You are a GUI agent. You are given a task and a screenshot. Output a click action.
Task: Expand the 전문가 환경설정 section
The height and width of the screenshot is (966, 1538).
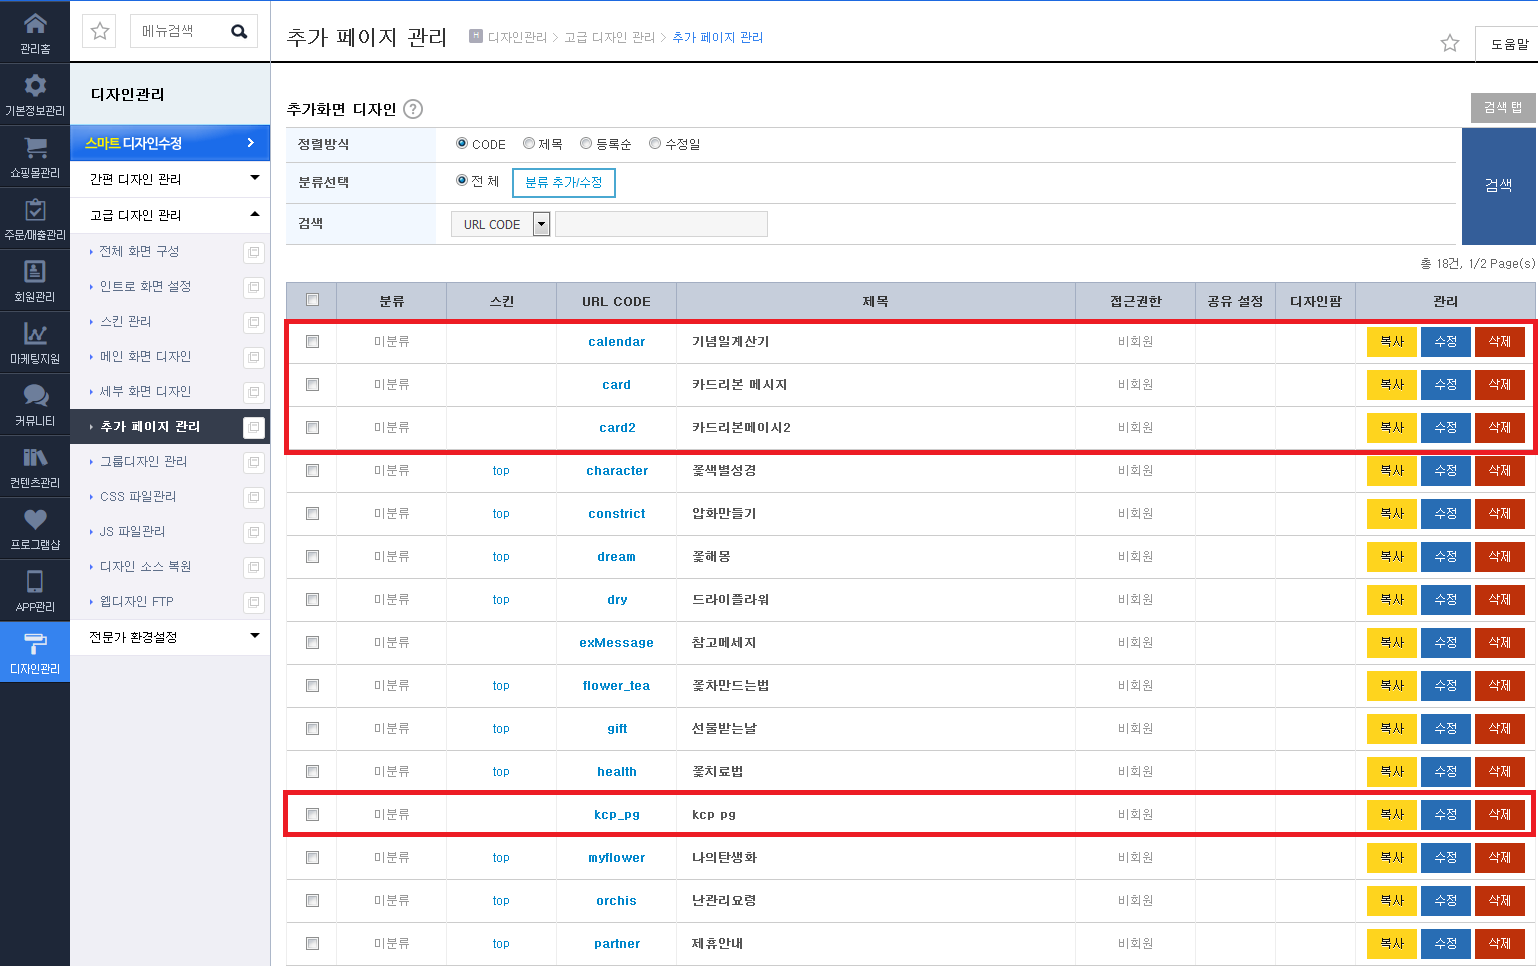pos(170,637)
